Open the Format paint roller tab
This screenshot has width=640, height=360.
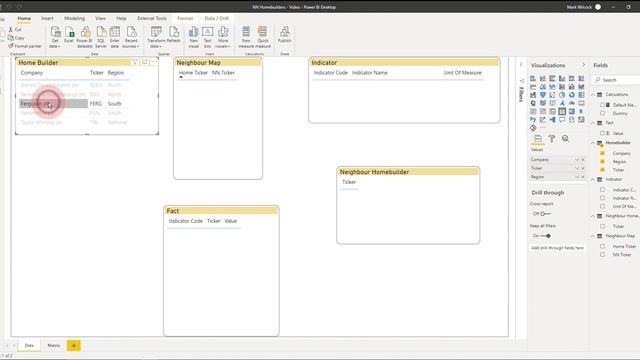point(551,139)
